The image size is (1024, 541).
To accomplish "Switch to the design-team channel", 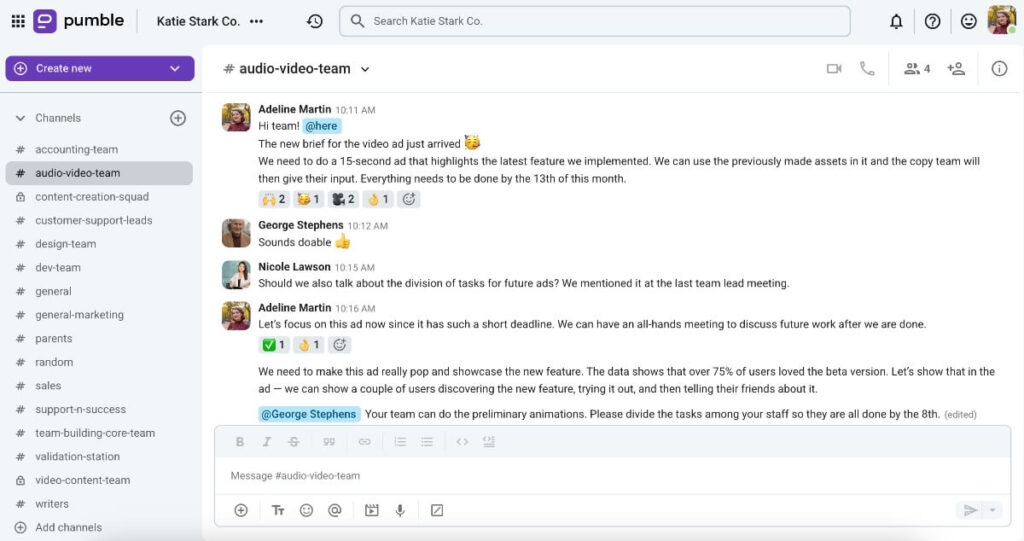I will (66, 244).
